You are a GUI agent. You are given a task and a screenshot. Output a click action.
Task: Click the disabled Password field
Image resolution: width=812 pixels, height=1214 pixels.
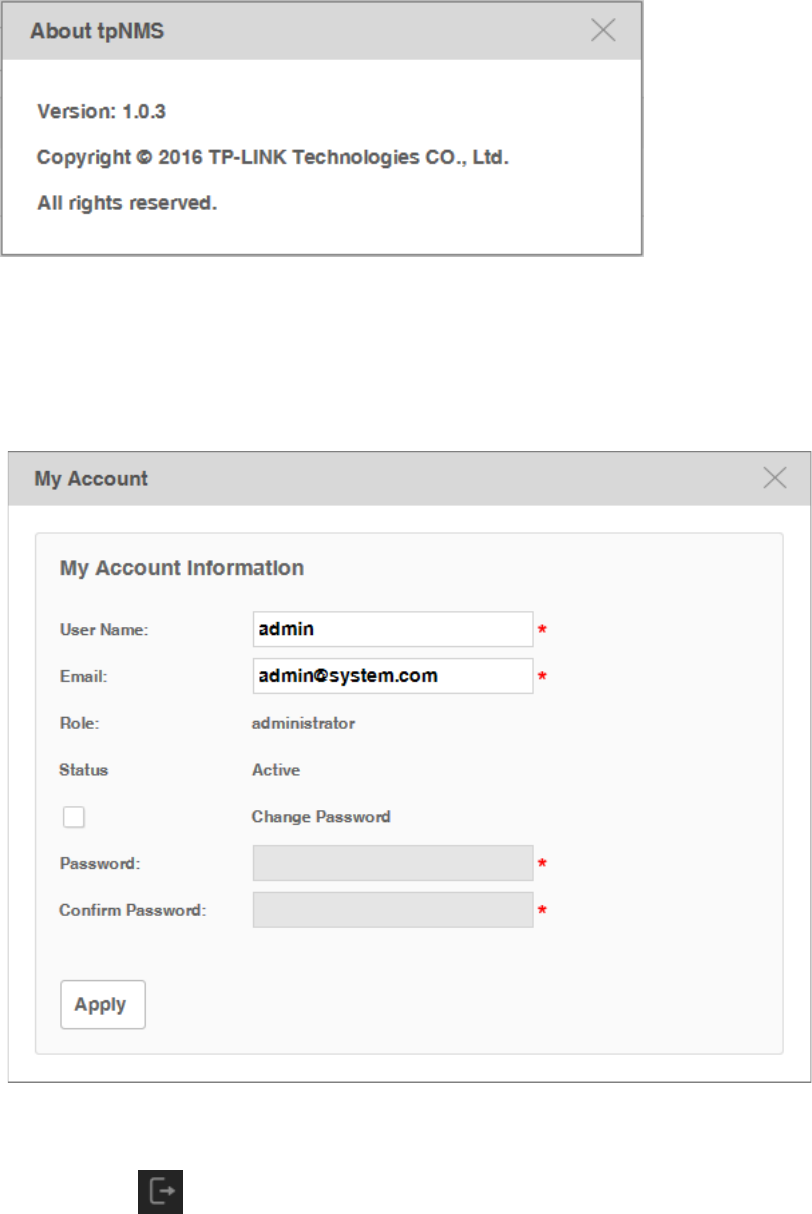click(x=392, y=863)
